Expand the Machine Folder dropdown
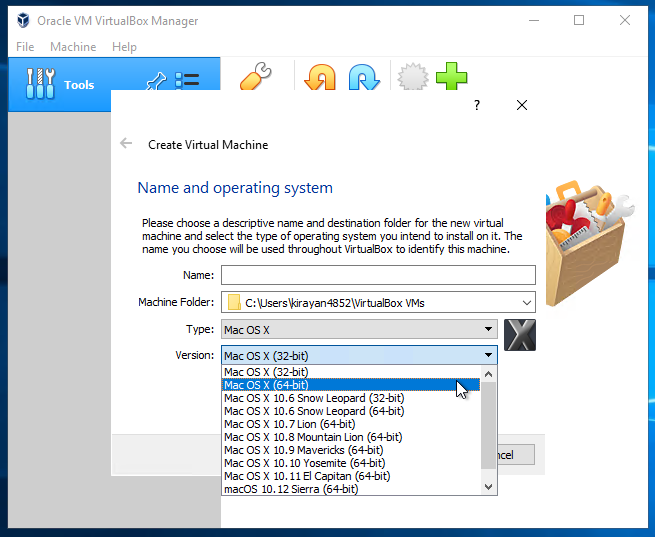This screenshot has height=537, width=655. [x=527, y=303]
